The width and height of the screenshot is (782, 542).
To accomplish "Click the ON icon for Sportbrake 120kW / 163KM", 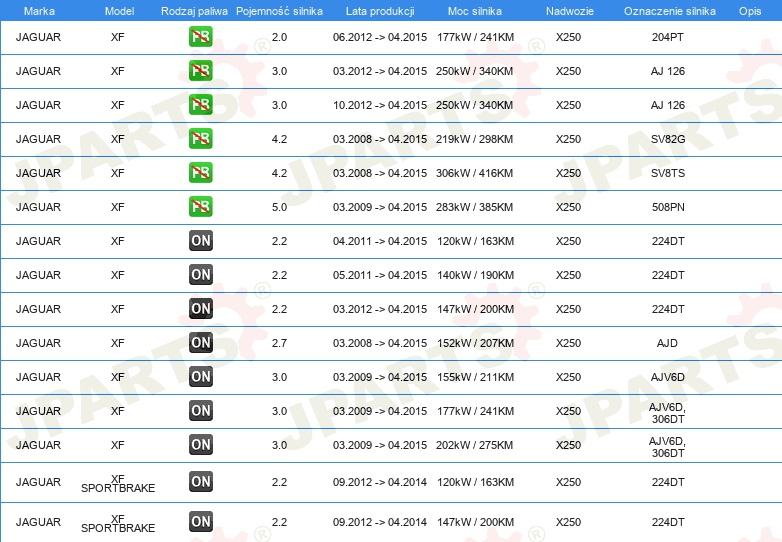I will click(x=200, y=482).
